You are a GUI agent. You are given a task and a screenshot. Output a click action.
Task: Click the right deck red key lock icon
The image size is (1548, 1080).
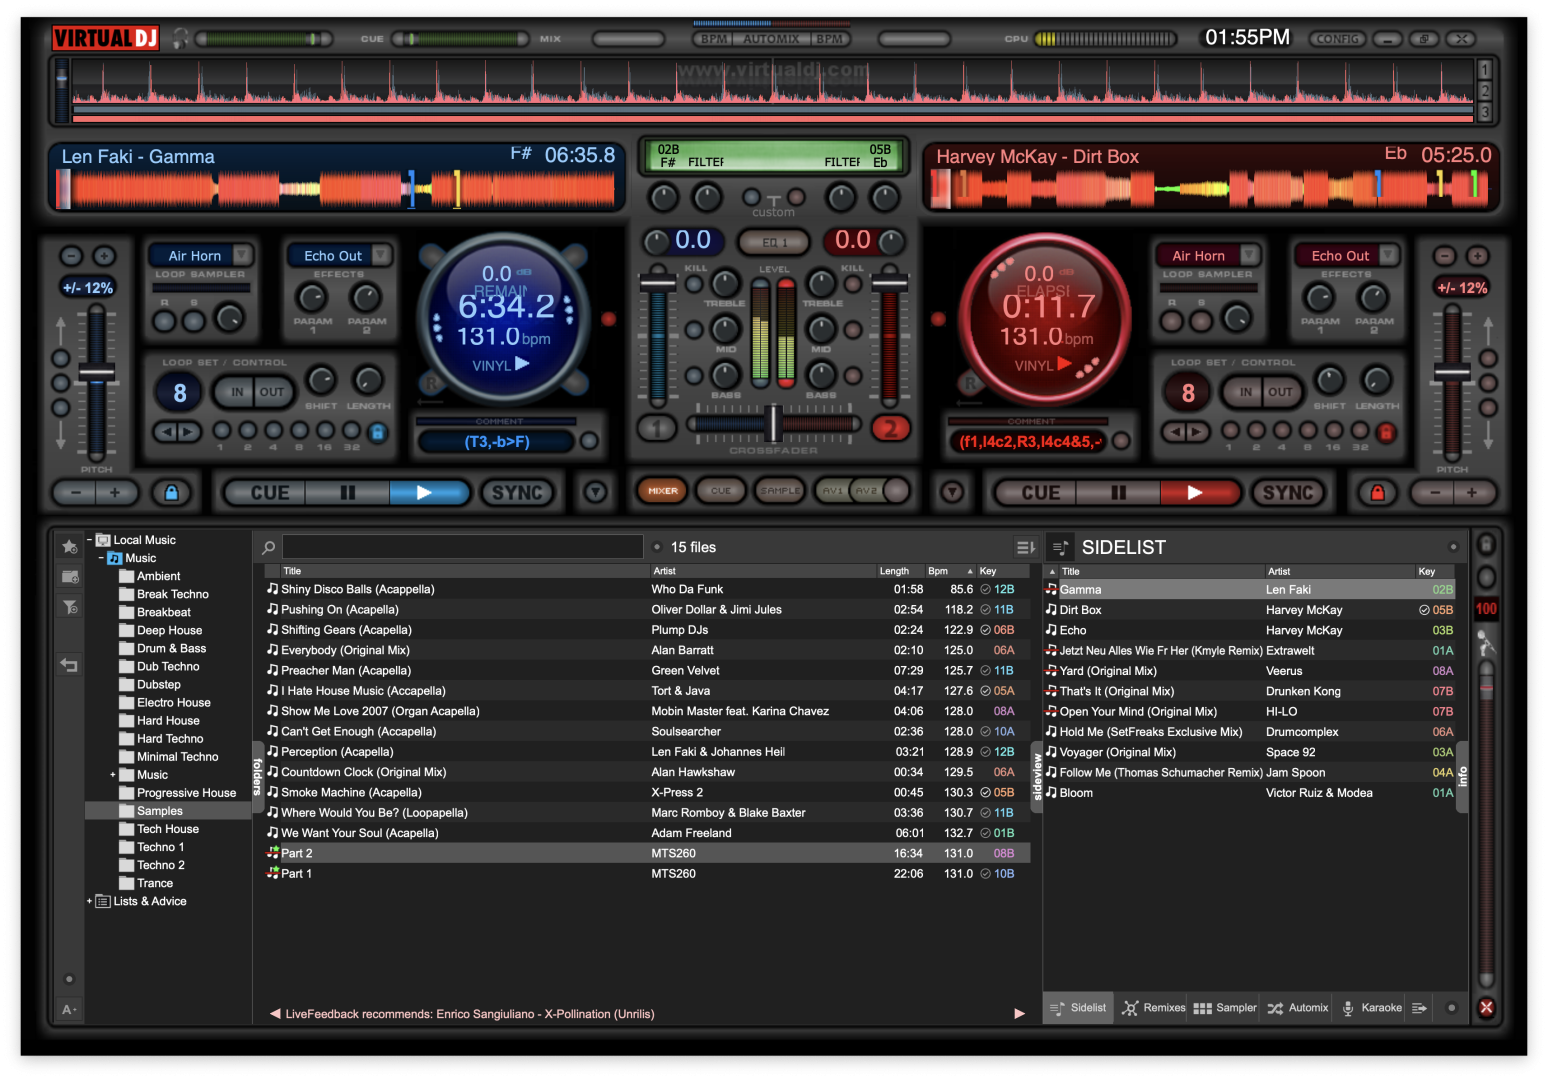click(x=1377, y=492)
